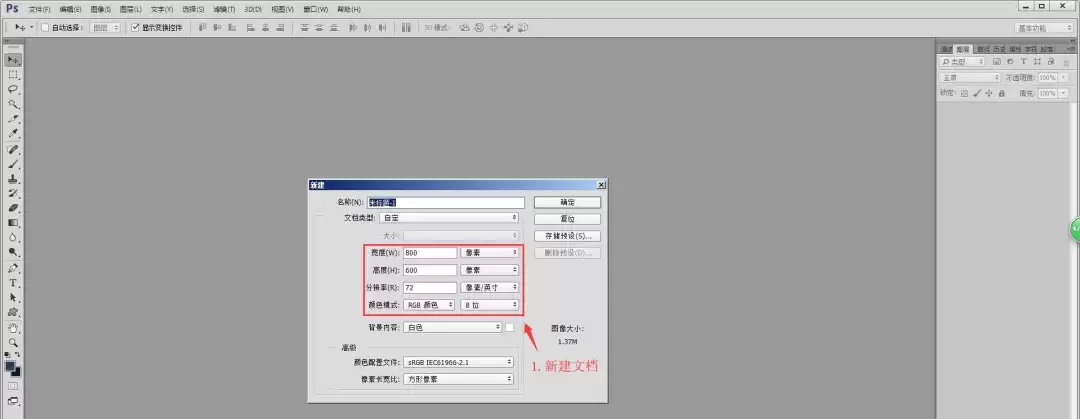The image size is (1080, 419).
Task: Open the 像素长宽比 方形像素 dropdown
Action: (459, 379)
